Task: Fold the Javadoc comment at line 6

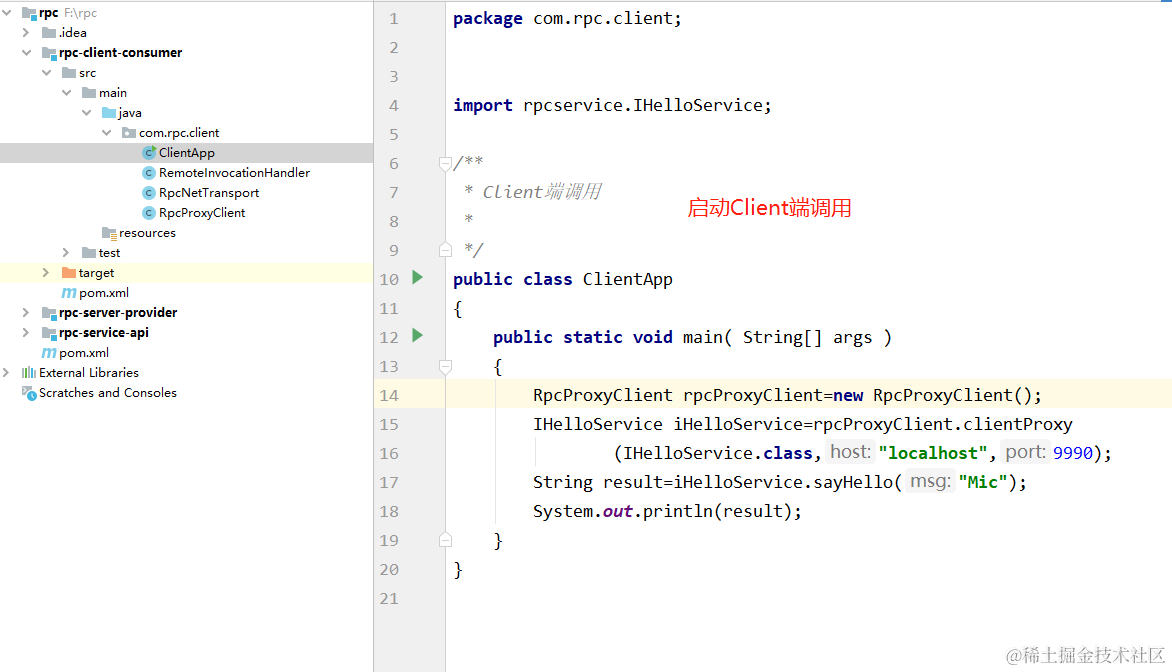Action: pyautogui.click(x=445, y=163)
